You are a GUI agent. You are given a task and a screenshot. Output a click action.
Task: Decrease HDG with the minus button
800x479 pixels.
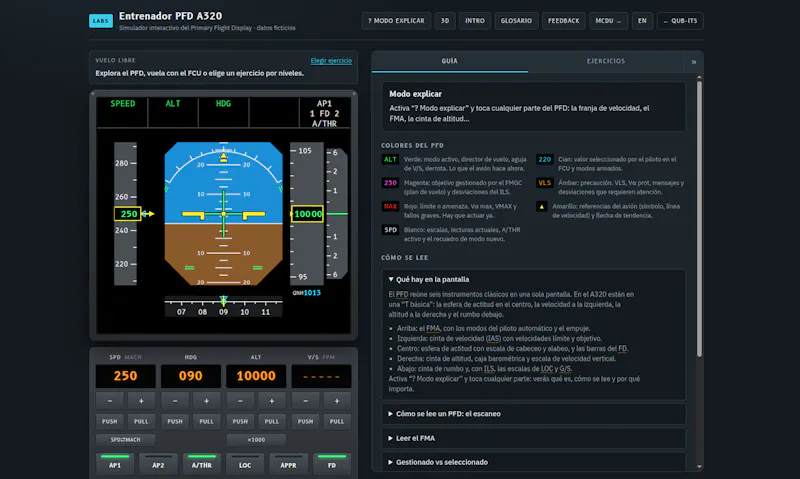click(x=175, y=401)
